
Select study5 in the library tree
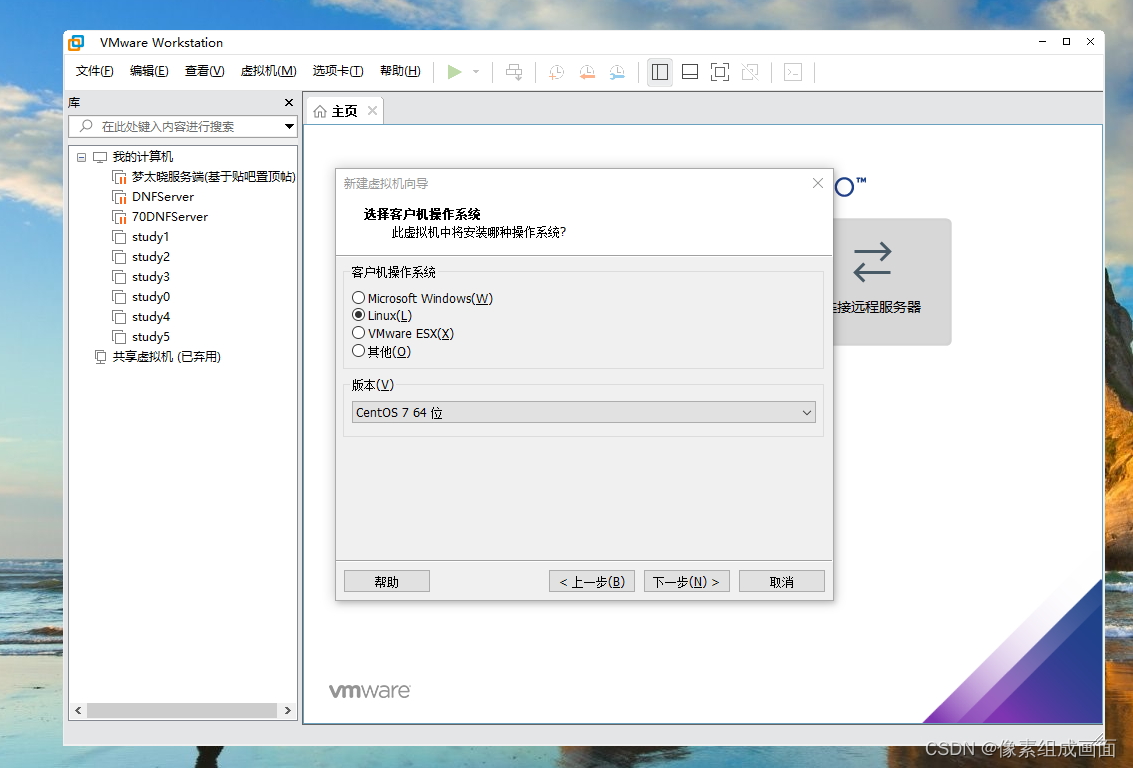point(150,337)
